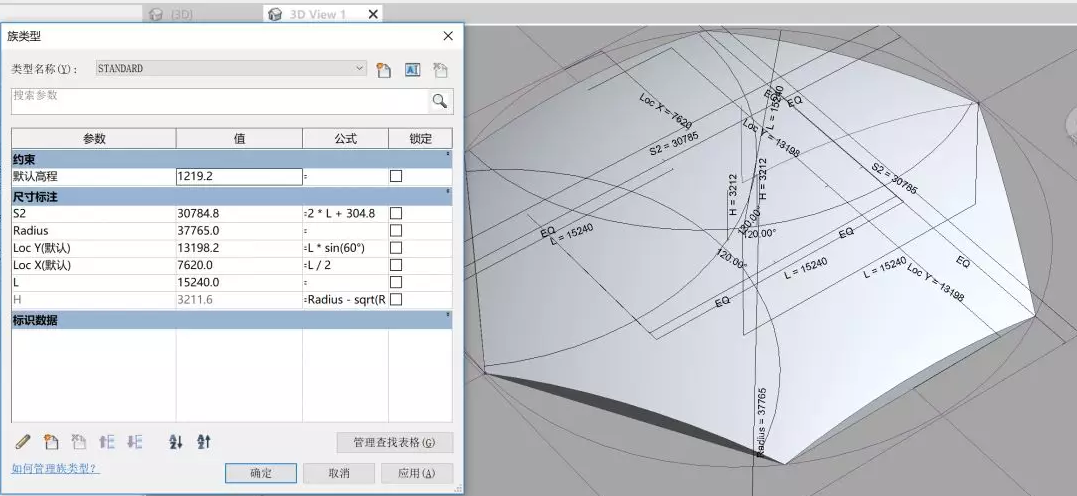
Task: Click the New Parameter icon at bottom
Action: [x=51, y=442]
